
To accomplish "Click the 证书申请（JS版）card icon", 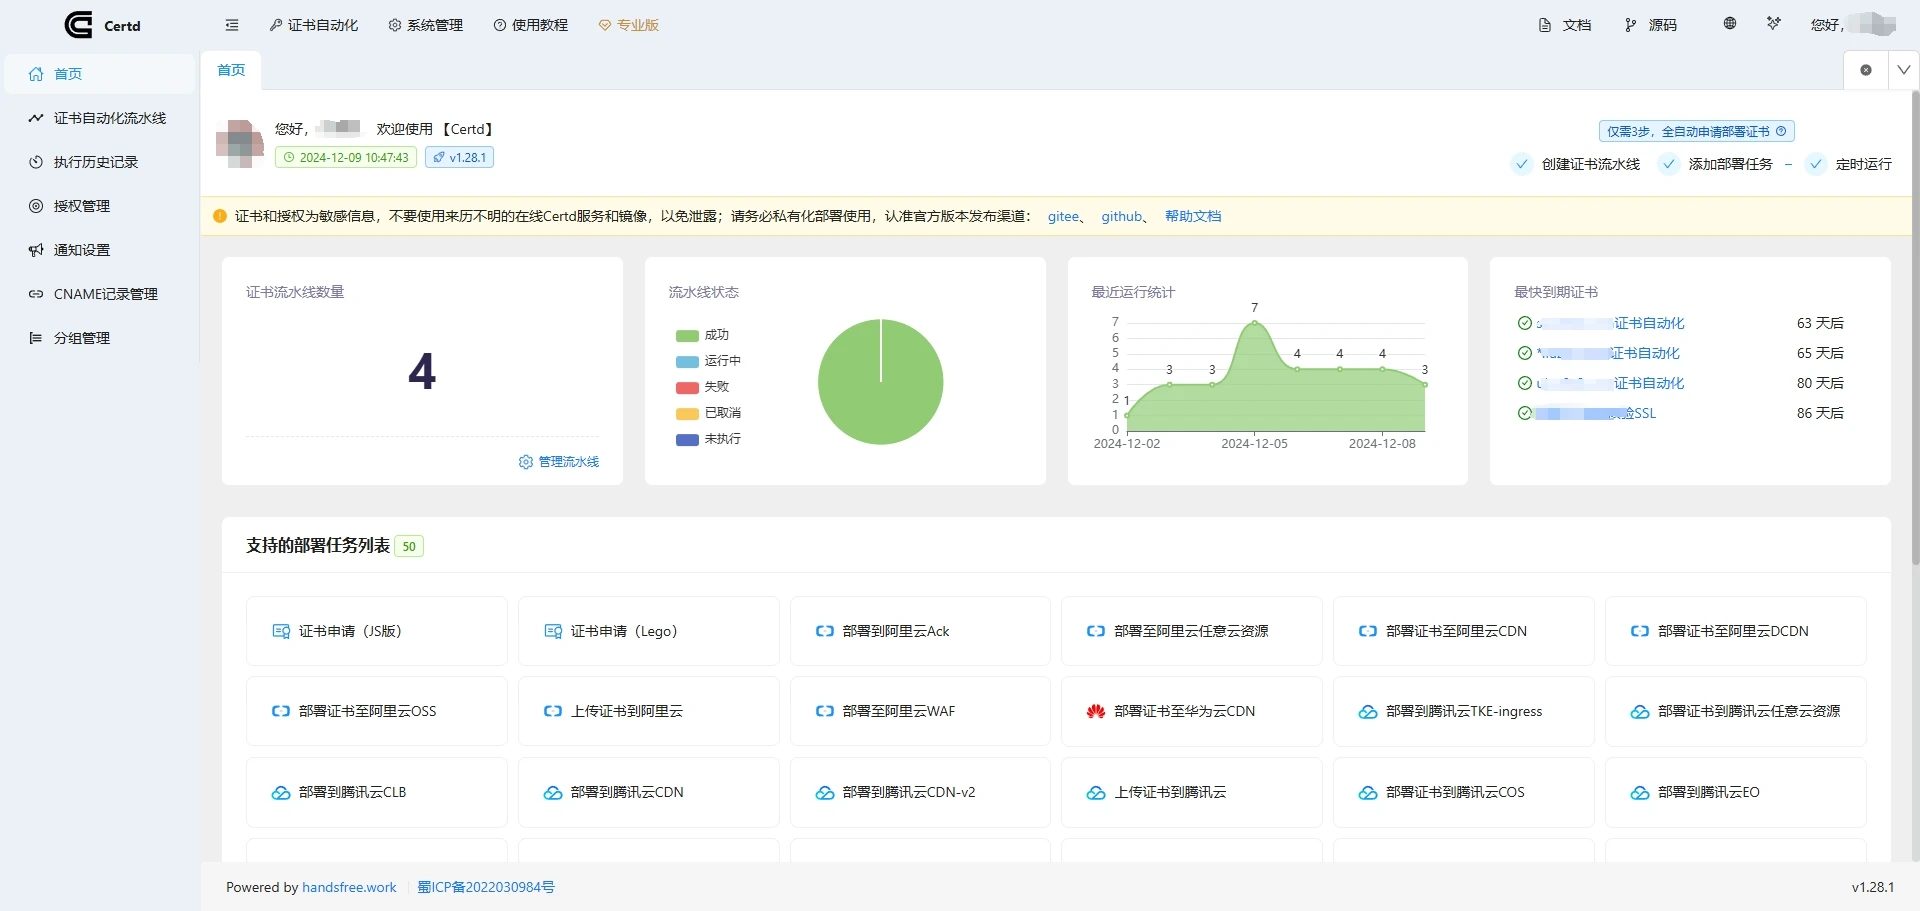I will point(281,631).
